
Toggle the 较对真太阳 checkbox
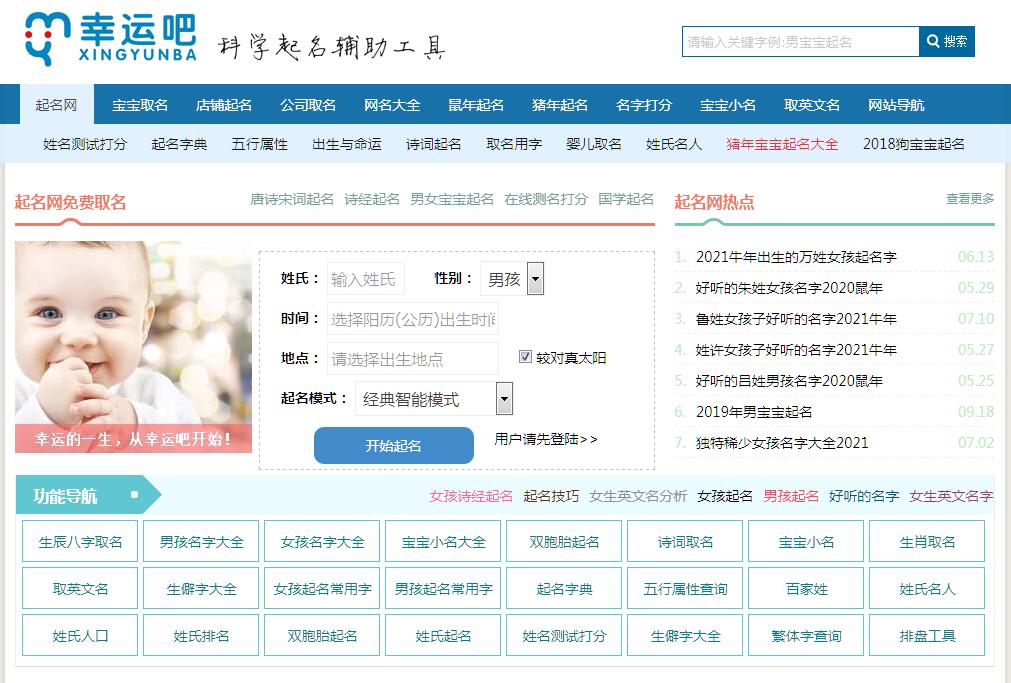click(x=526, y=357)
